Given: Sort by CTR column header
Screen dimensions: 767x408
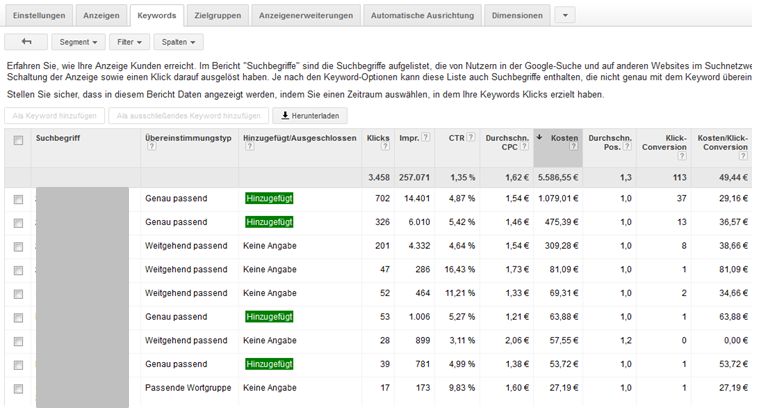Looking at the screenshot, I should click(x=456, y=138).
